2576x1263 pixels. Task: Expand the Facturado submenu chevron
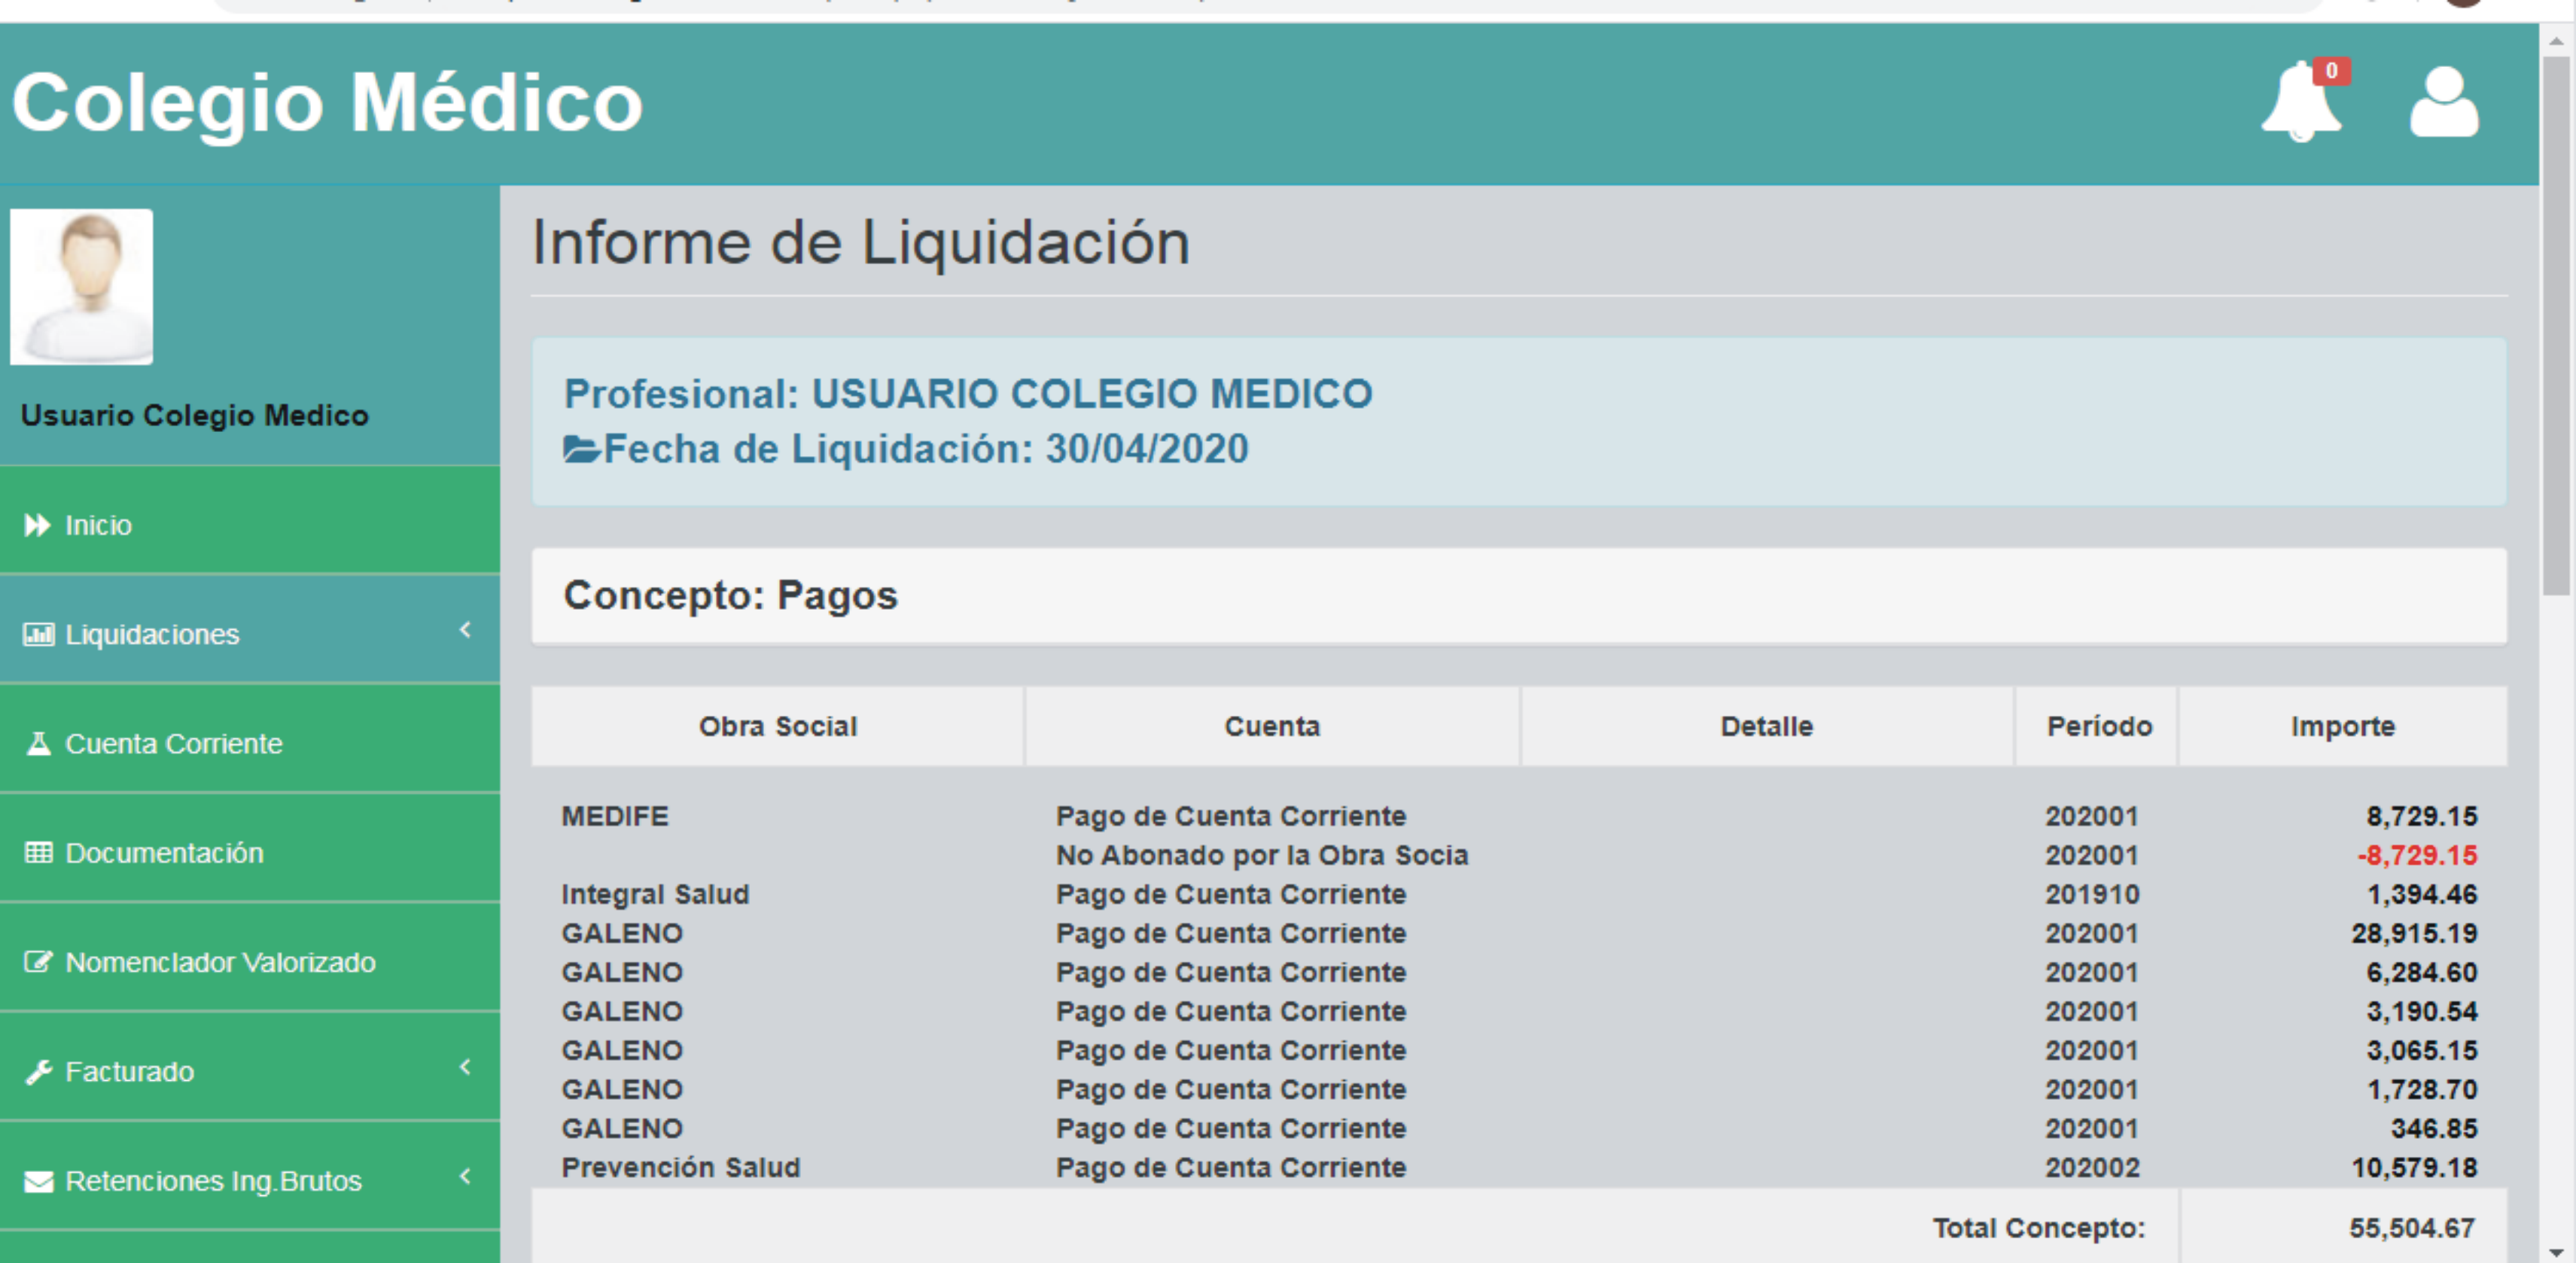click(x=465, y=1067)
